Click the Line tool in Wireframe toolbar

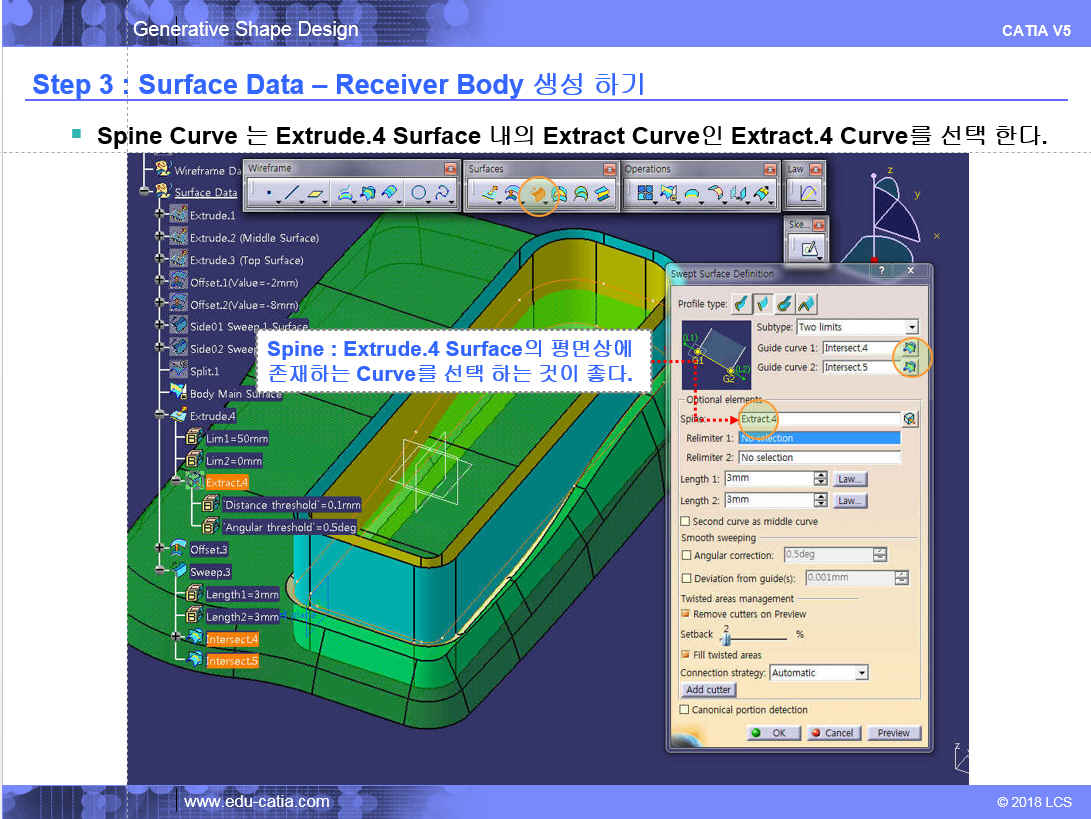[x=291, y=193]
